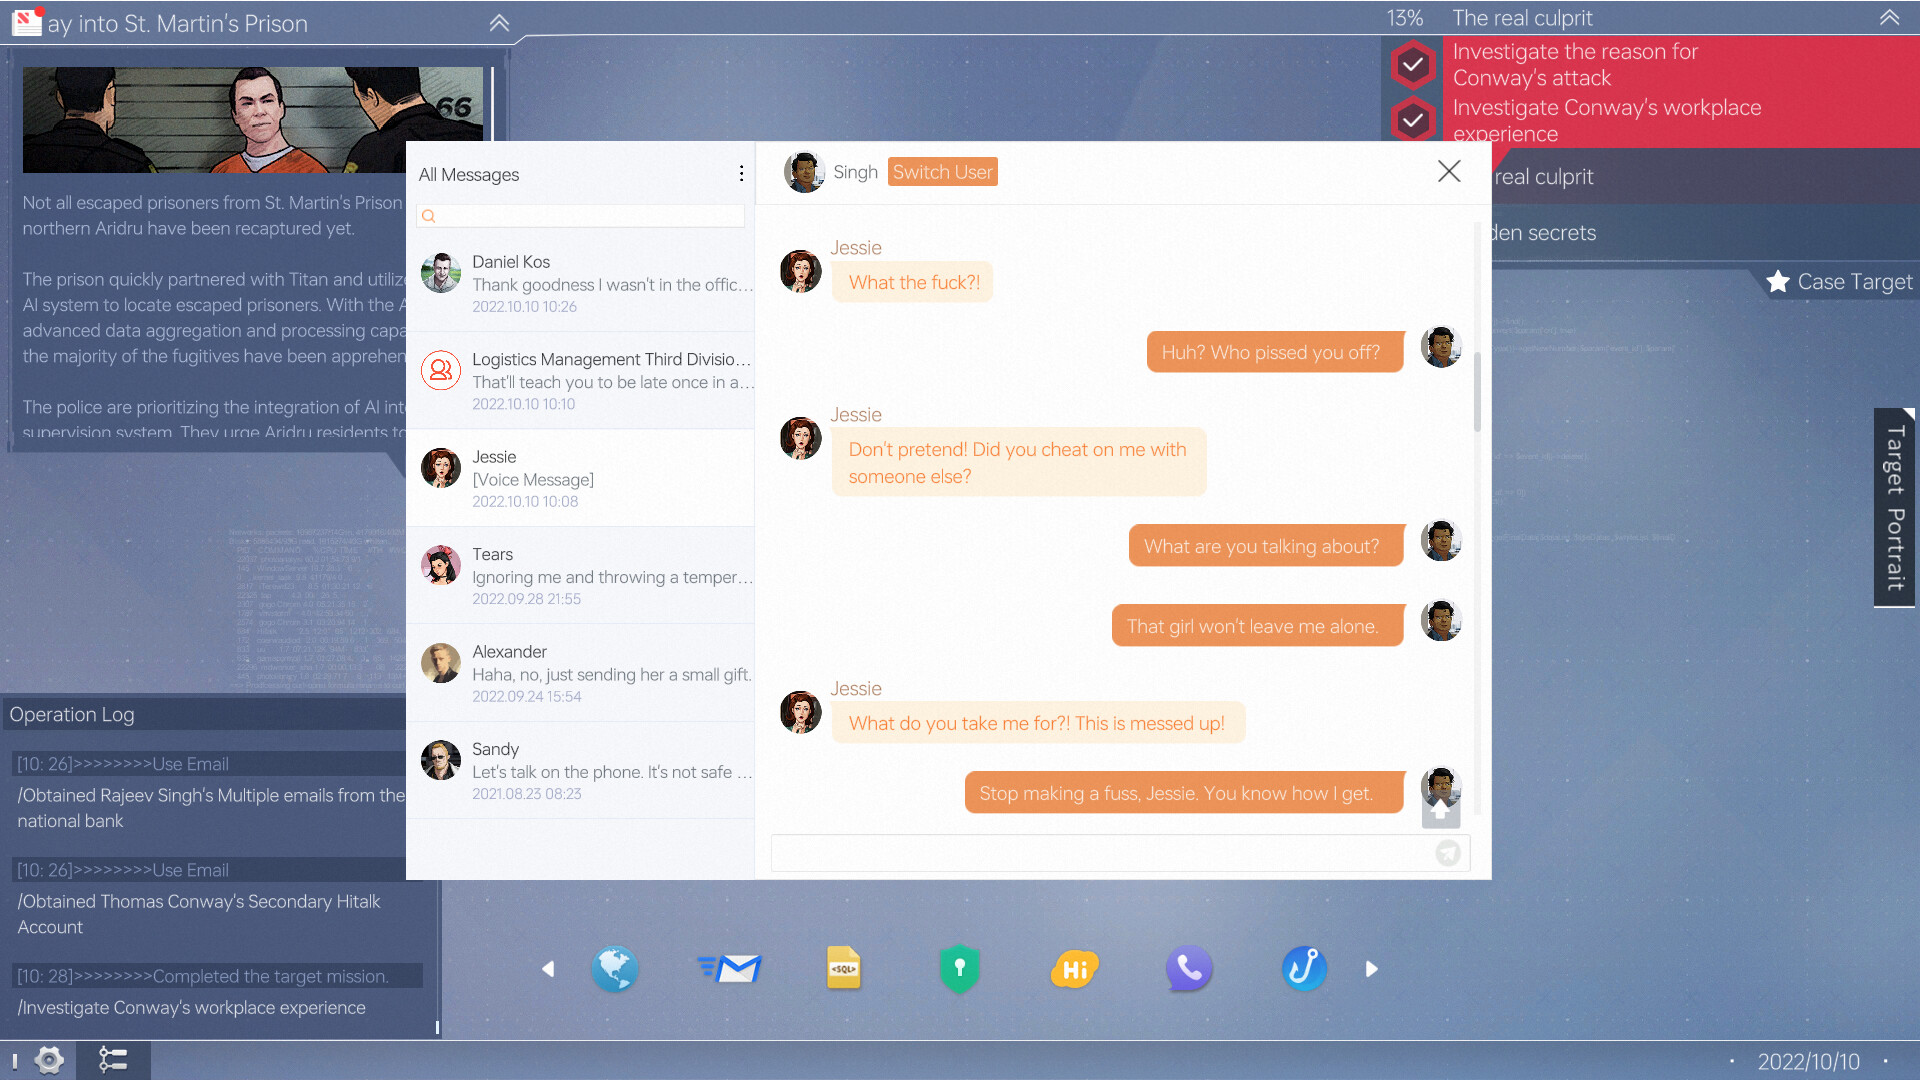Select the Tears conversation thread

click(580, 575)
